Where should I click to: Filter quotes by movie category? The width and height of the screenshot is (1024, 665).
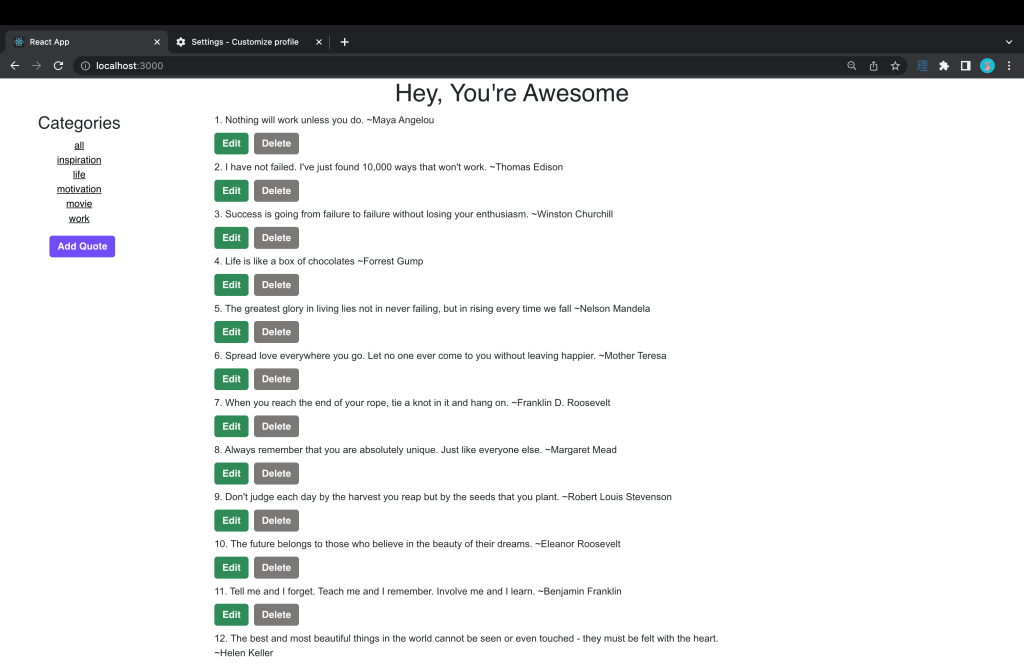pos(79,204)
